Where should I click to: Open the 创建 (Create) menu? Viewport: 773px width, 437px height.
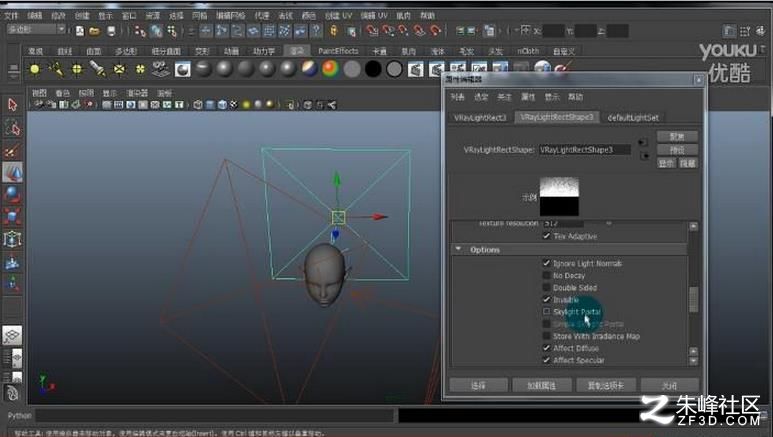(82, 16)
